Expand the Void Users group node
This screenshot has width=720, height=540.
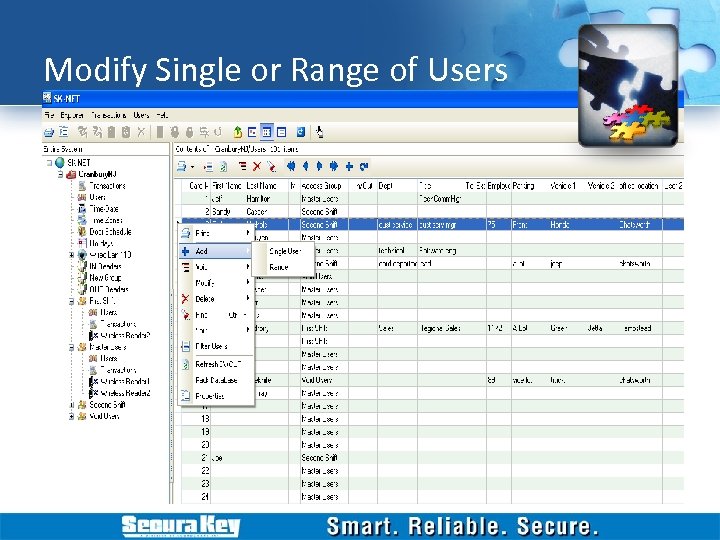coord(72,416)
